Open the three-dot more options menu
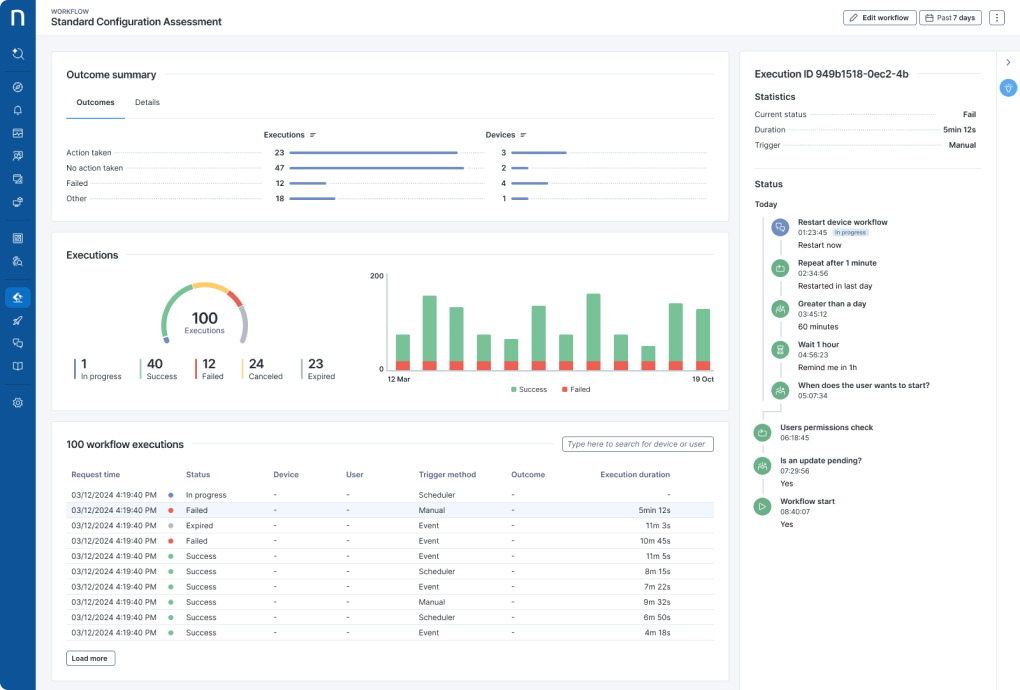Image resolution: width=1020 pixels, height=690 pixels. pyautogui.click(x=996, y=18)
